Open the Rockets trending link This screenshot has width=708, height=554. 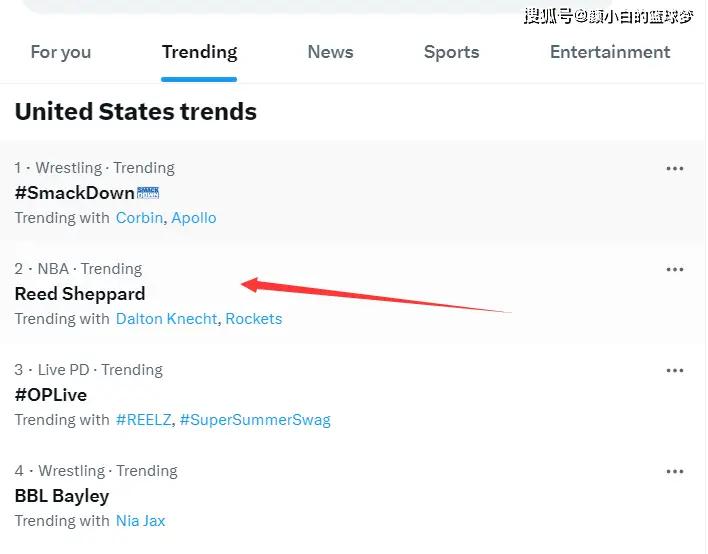coord(254,319)
